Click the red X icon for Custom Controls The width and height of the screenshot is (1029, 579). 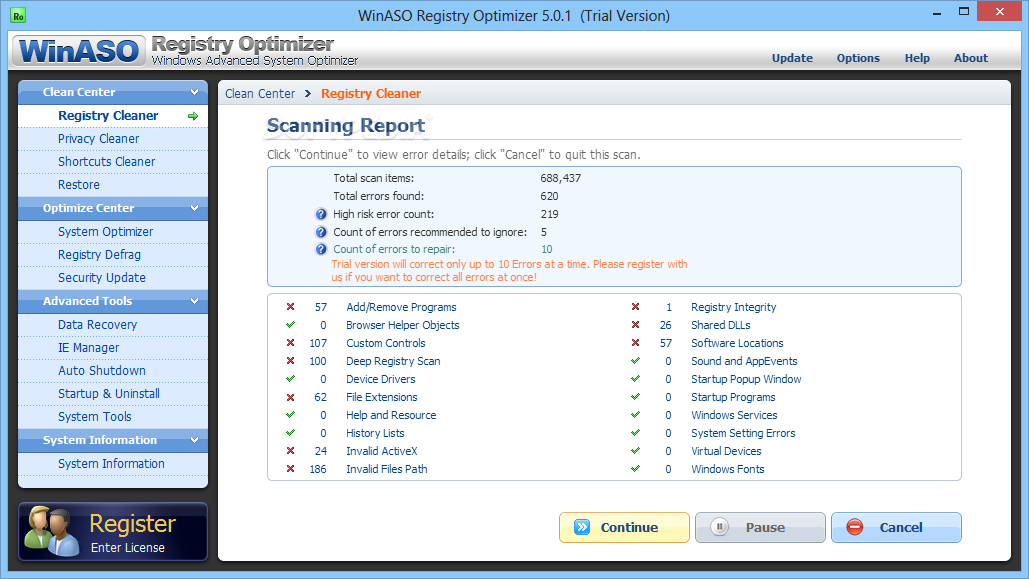tap(290, 343)
